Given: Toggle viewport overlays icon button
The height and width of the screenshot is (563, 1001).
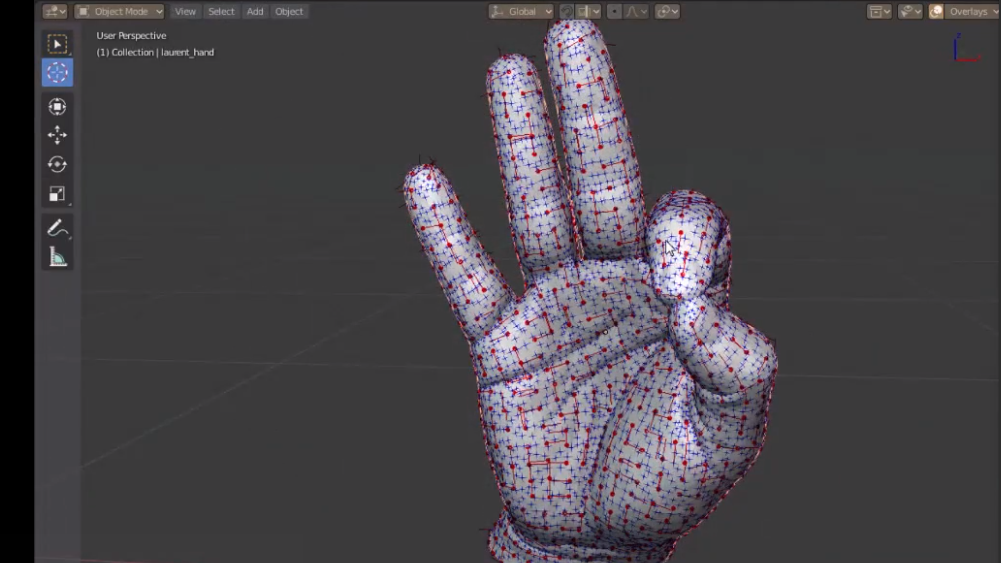Looking at the screenshot, I should (936, 12).
